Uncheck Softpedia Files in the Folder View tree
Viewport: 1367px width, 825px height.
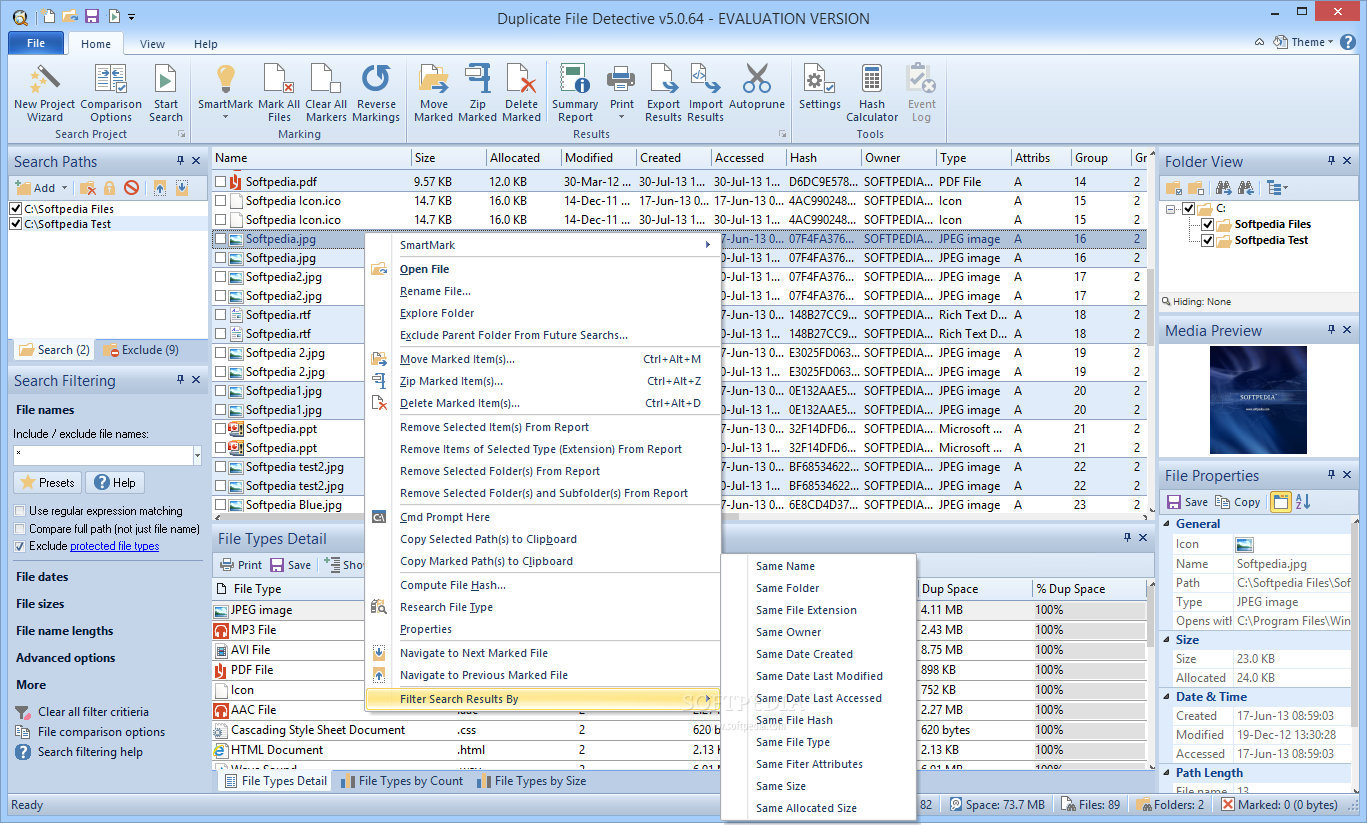(1208, 225)
